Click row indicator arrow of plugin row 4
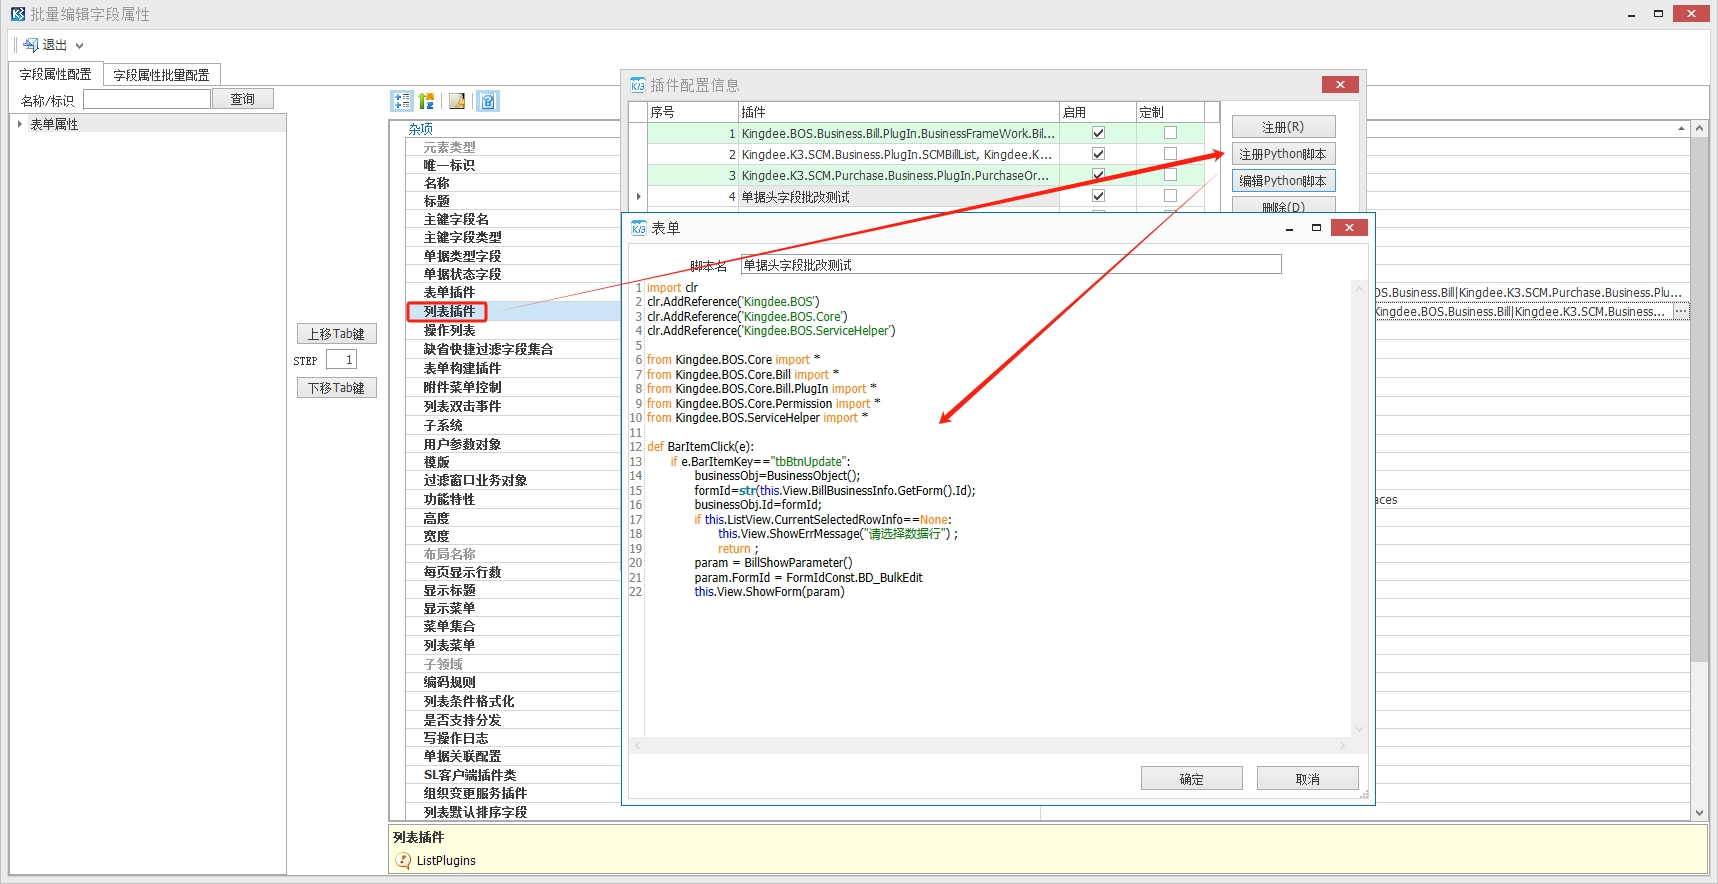This screenshot has width=1718, height=884. 638,197
